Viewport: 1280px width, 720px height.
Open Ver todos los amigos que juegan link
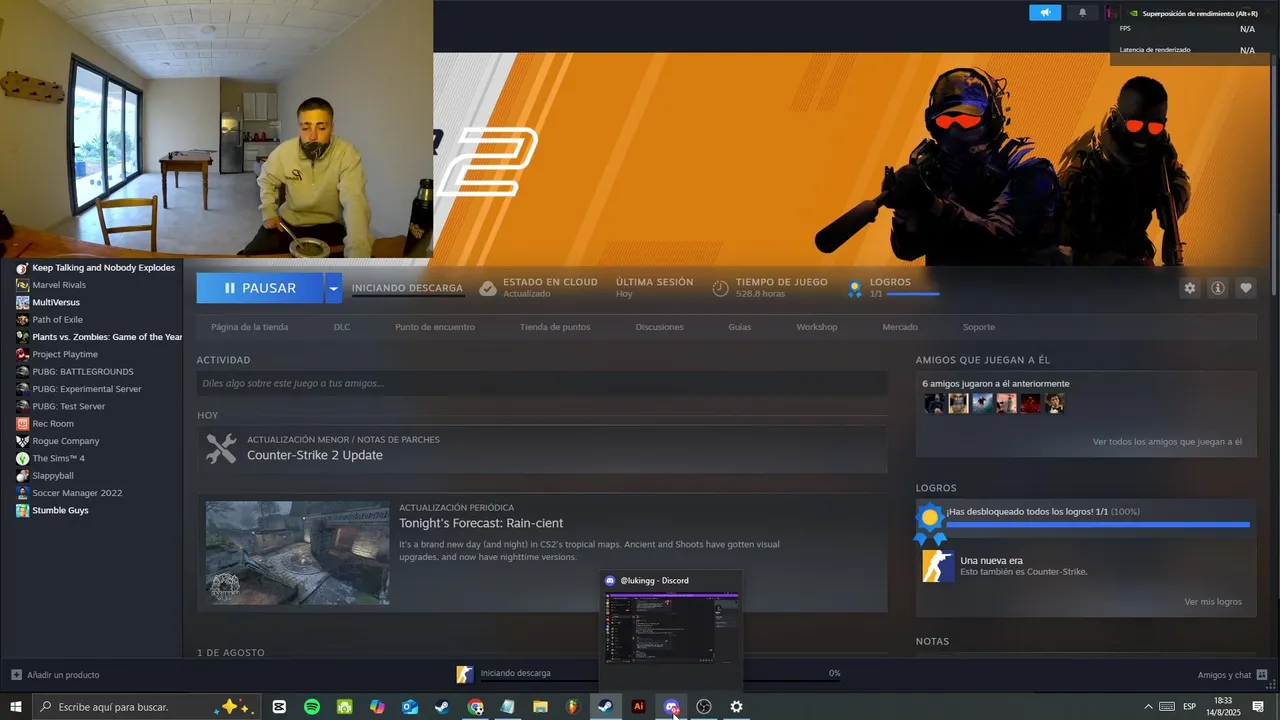tap(1167, 441)
